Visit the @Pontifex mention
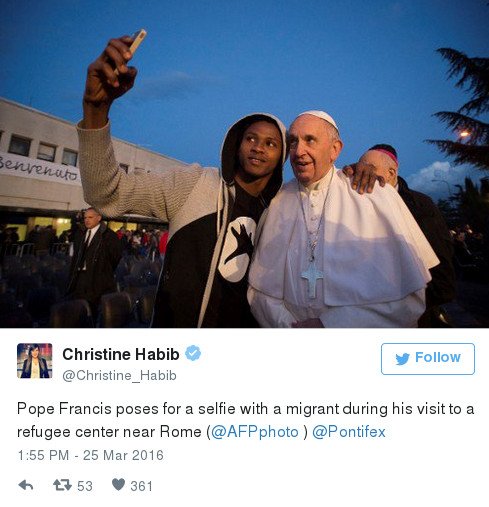This screenshot has height=507, width=489. (x=349, y=432)
